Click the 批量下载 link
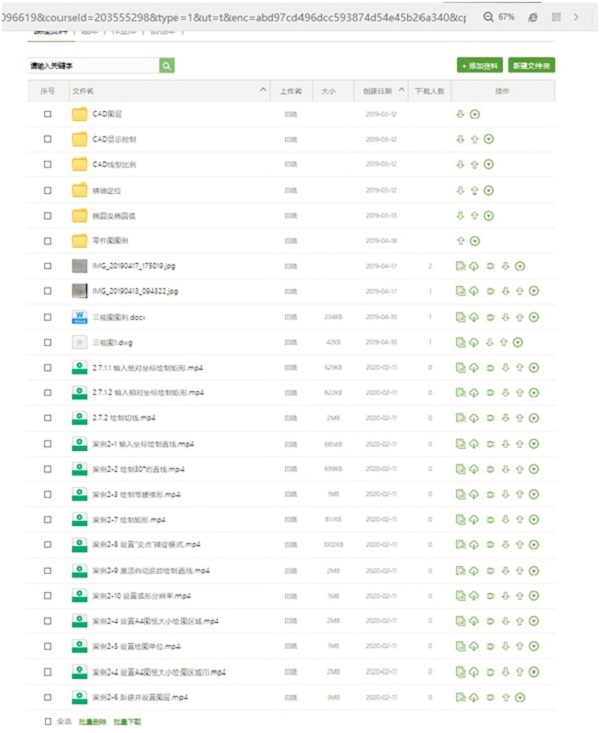 tap(127, 720)
